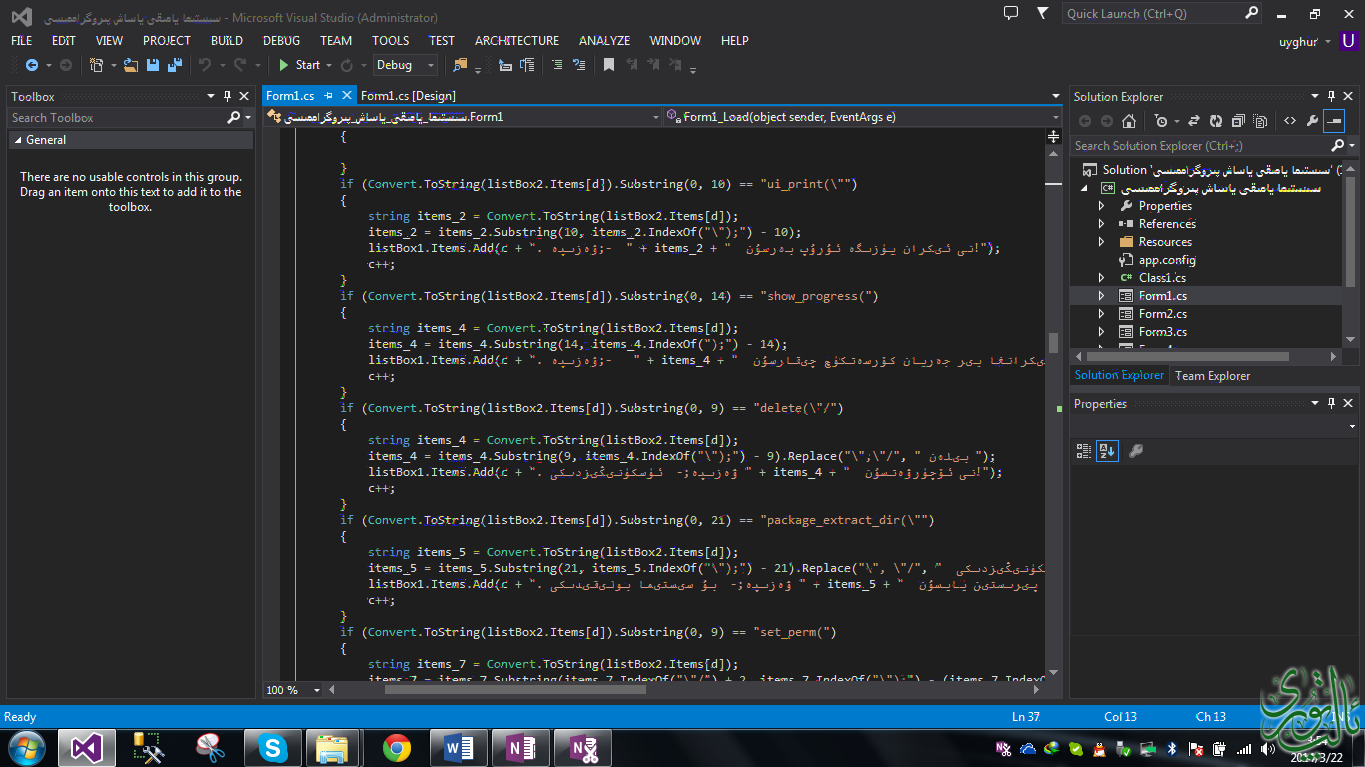Click the Save All toolbar icon

click(x=175, y=65)
